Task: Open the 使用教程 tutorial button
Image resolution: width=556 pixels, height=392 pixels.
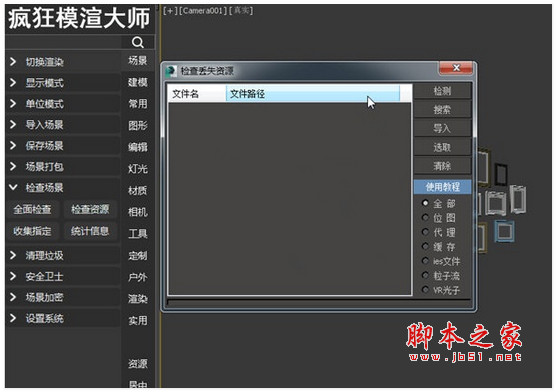Action: pos(443,187)
